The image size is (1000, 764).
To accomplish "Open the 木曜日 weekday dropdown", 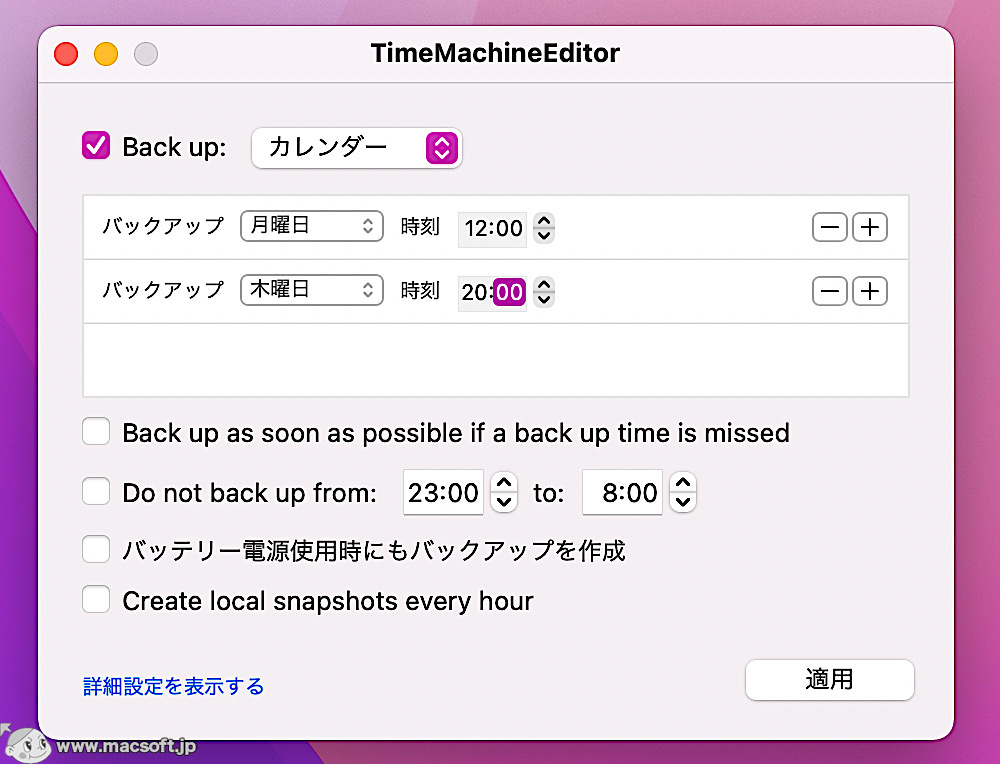I will pyautogui.click(x=311, y=290).
